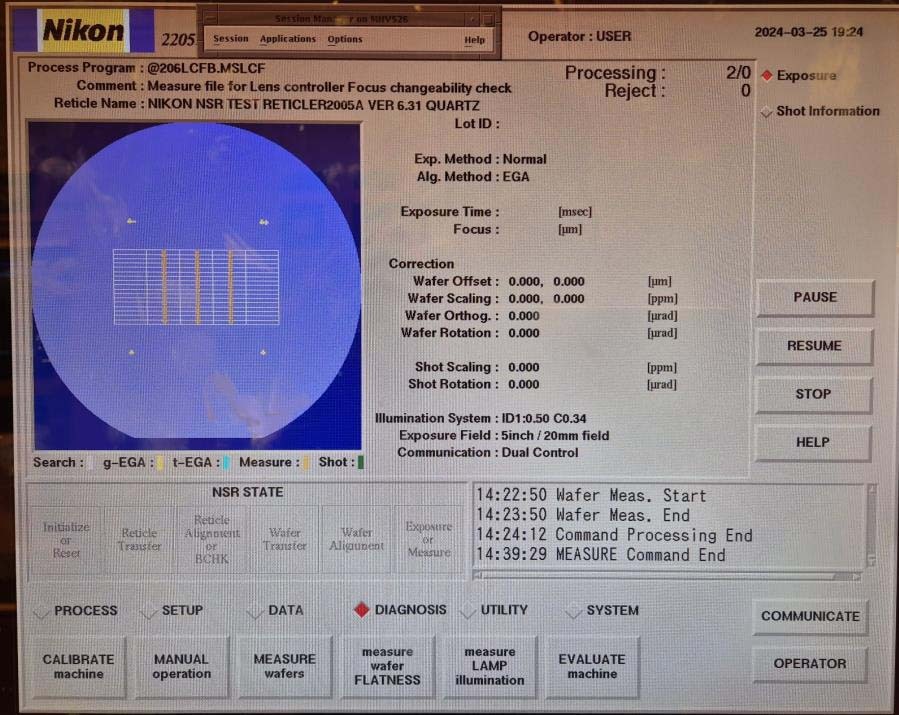Click the OPERATOR button
Image resolution: width=899 pixels, height=715 pixels.
tap(810, 664)
